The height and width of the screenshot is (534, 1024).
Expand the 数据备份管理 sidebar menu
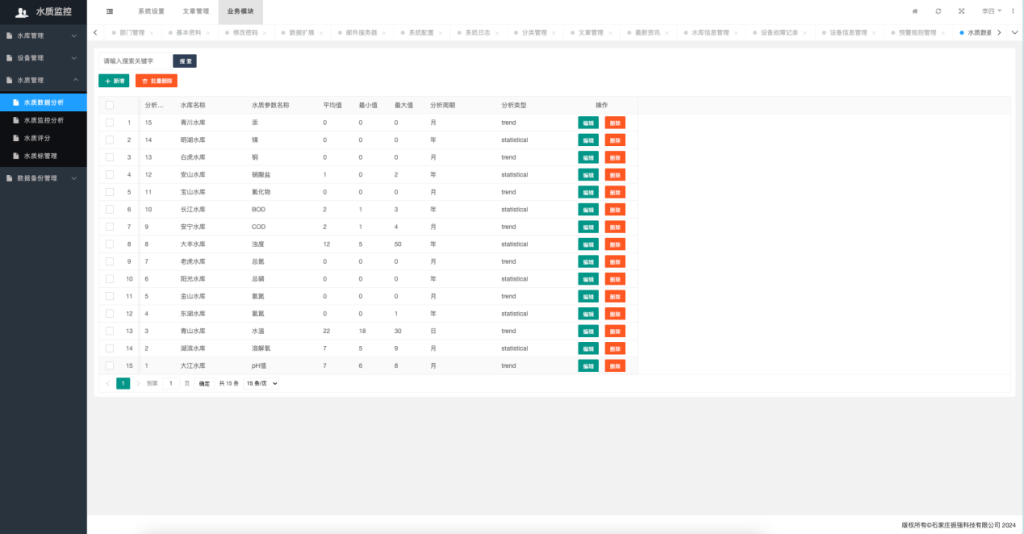pos(43,178)
